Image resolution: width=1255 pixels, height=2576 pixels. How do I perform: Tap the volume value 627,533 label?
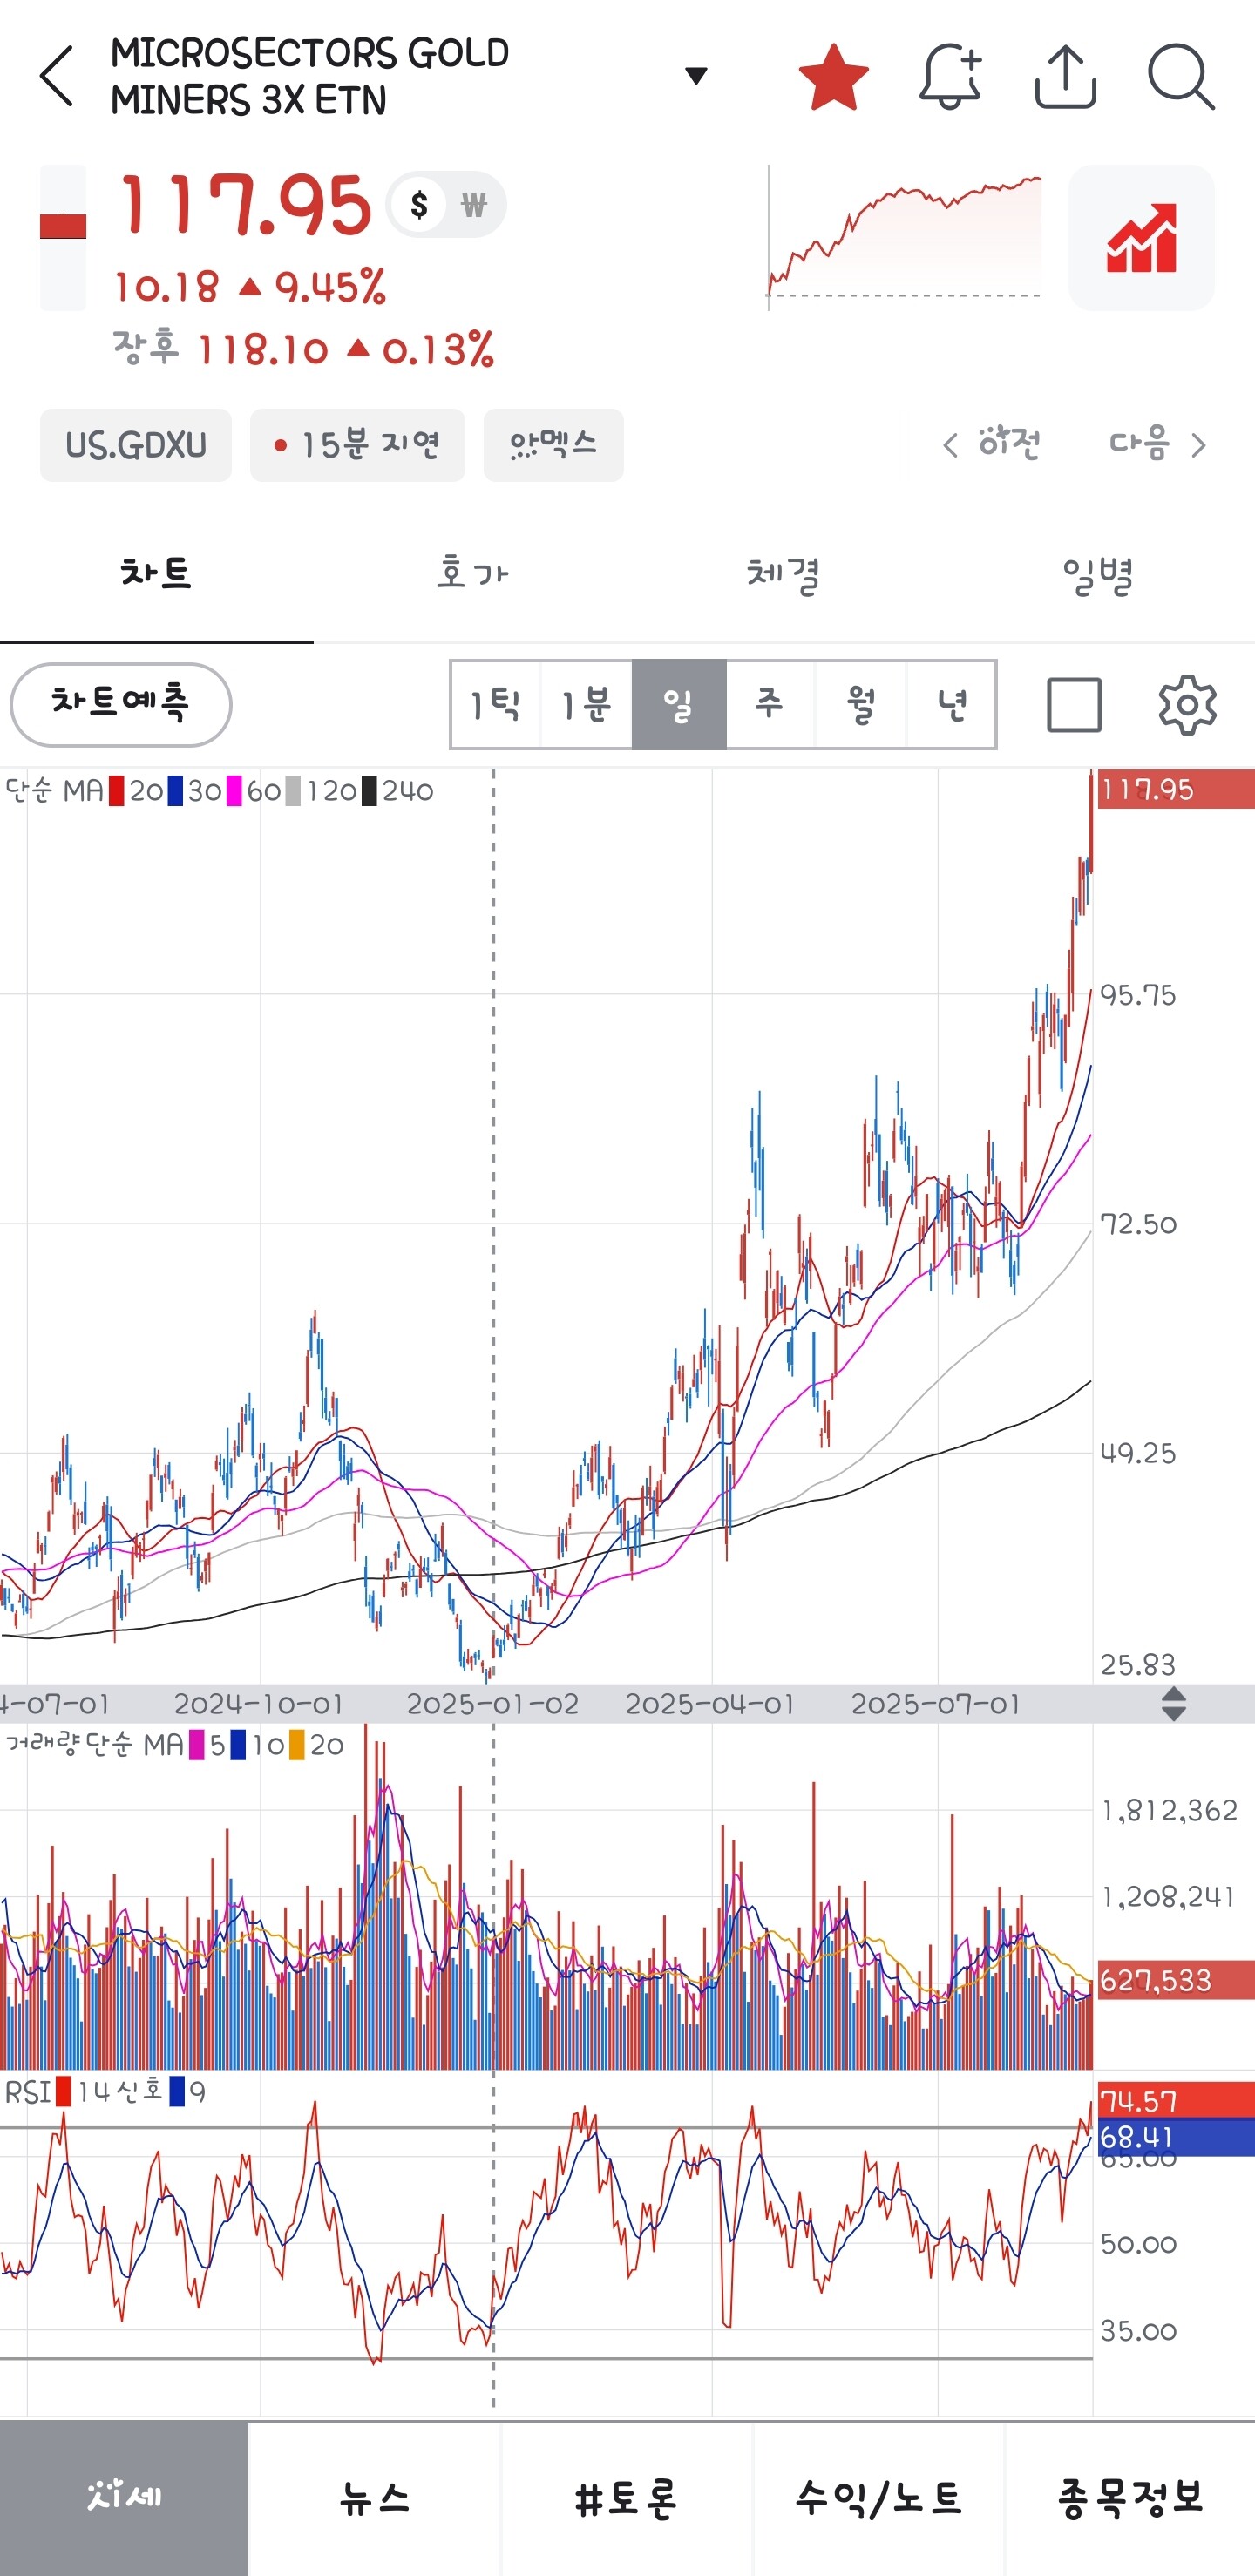tap(1176, 1980)
